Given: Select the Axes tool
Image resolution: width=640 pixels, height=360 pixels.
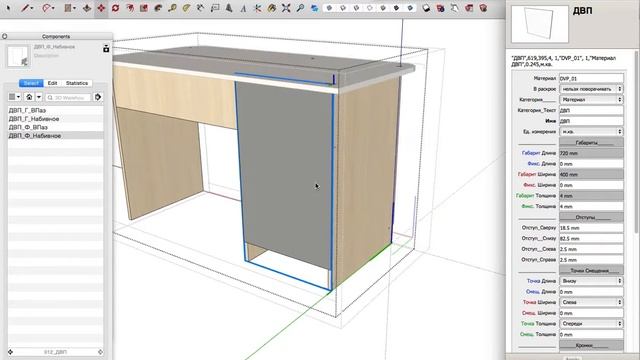Looking at the screenshot, I should click(258, 8).
